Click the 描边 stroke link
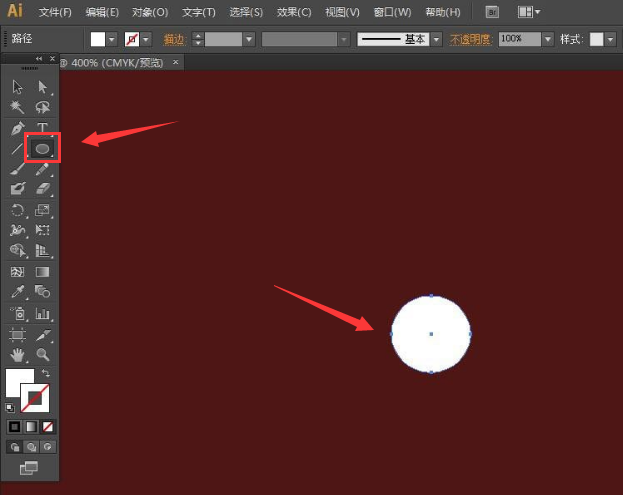623x495 pixels. (x=174, y=39)
